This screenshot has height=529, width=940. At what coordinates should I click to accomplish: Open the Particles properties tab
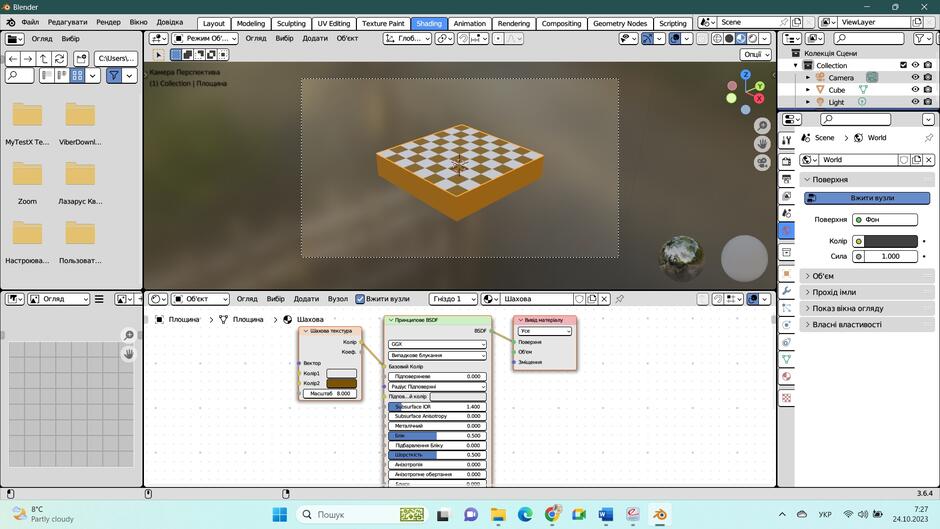point(787,308)
